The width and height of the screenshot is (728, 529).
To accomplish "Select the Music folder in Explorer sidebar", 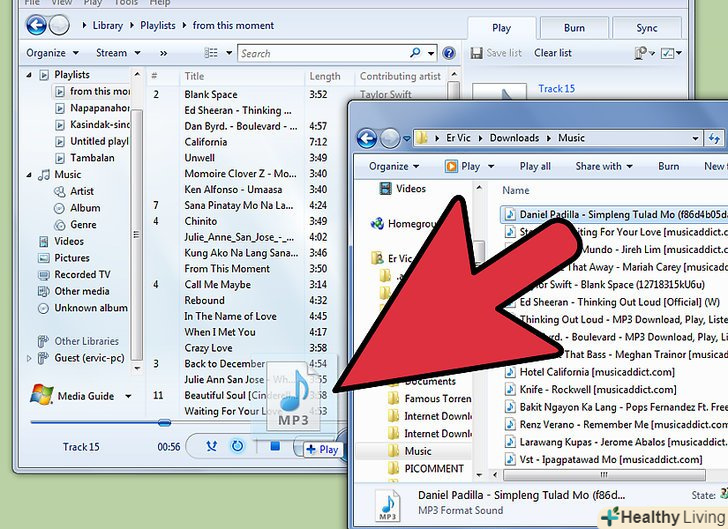I will [x=418, y=451].
